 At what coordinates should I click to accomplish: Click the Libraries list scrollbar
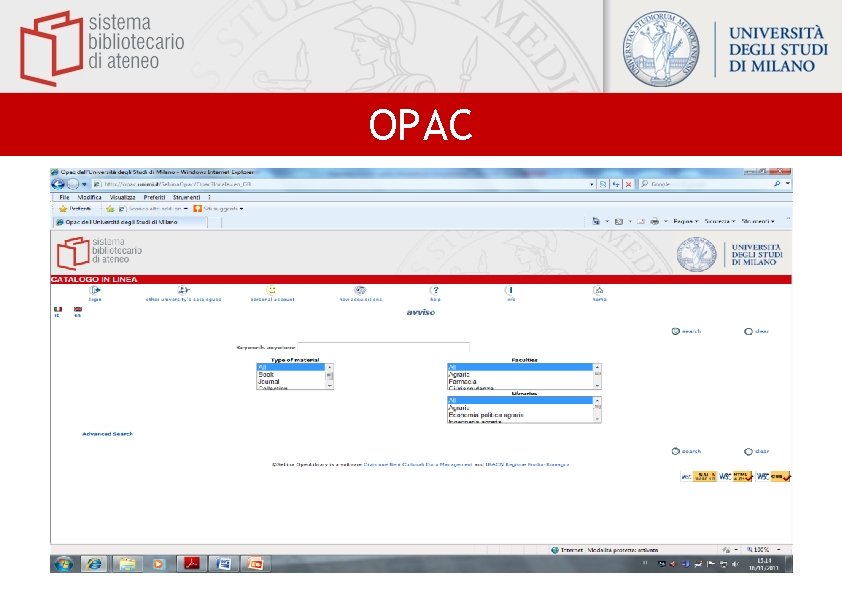597,410
